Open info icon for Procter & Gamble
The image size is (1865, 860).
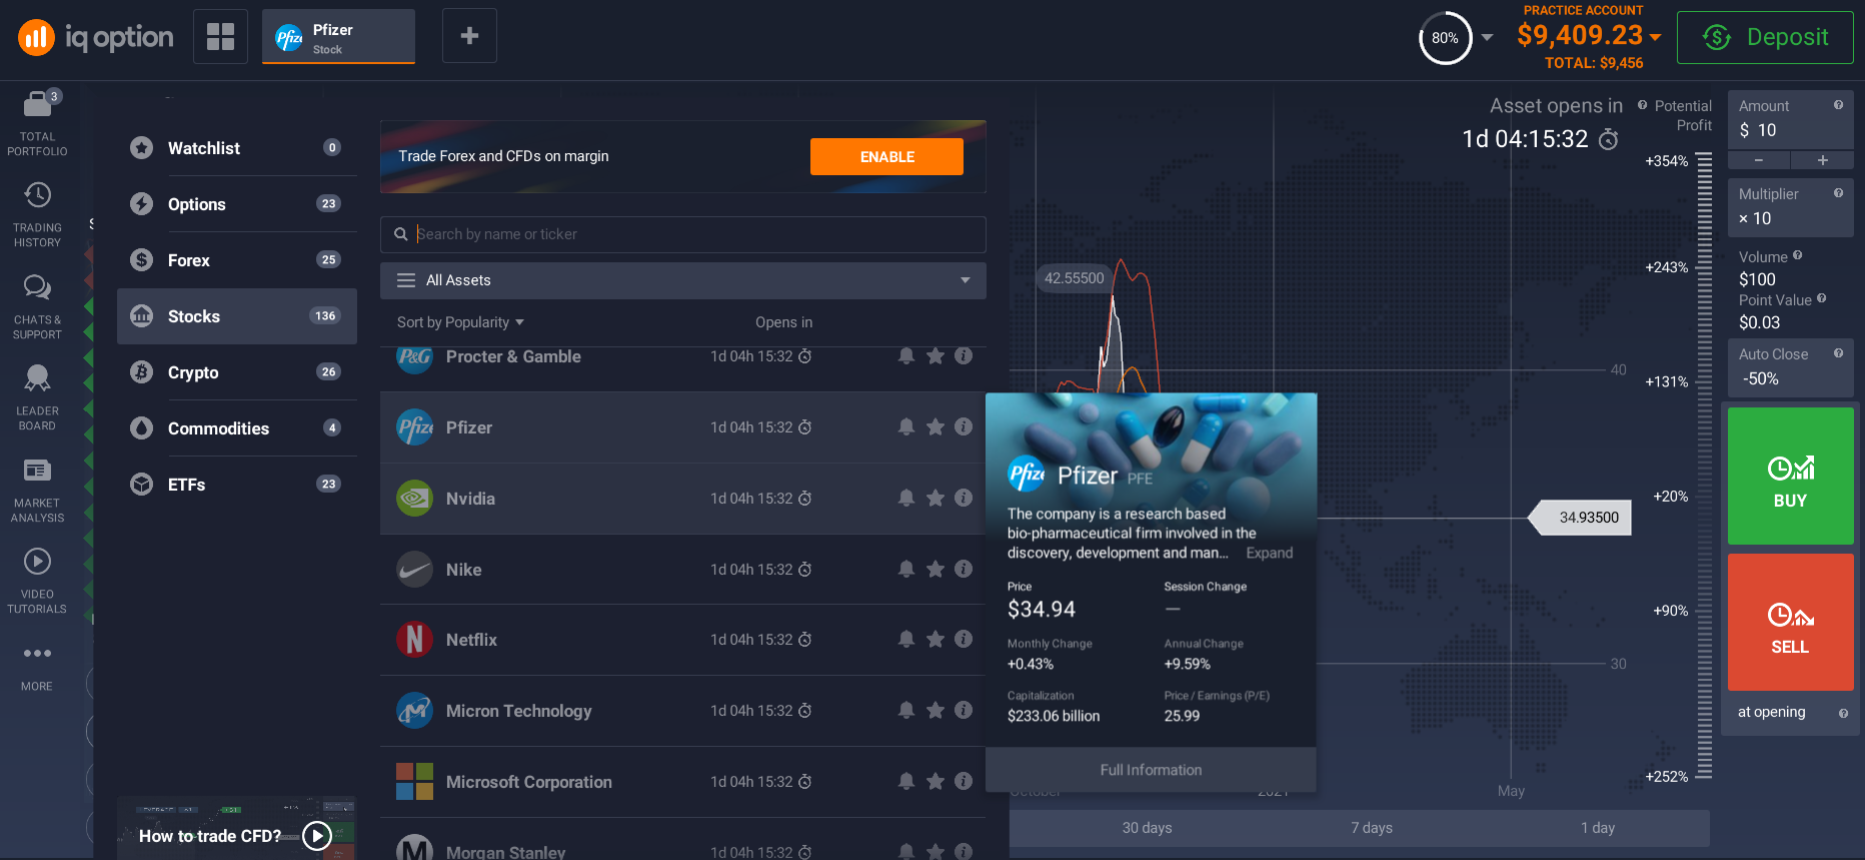964,356
